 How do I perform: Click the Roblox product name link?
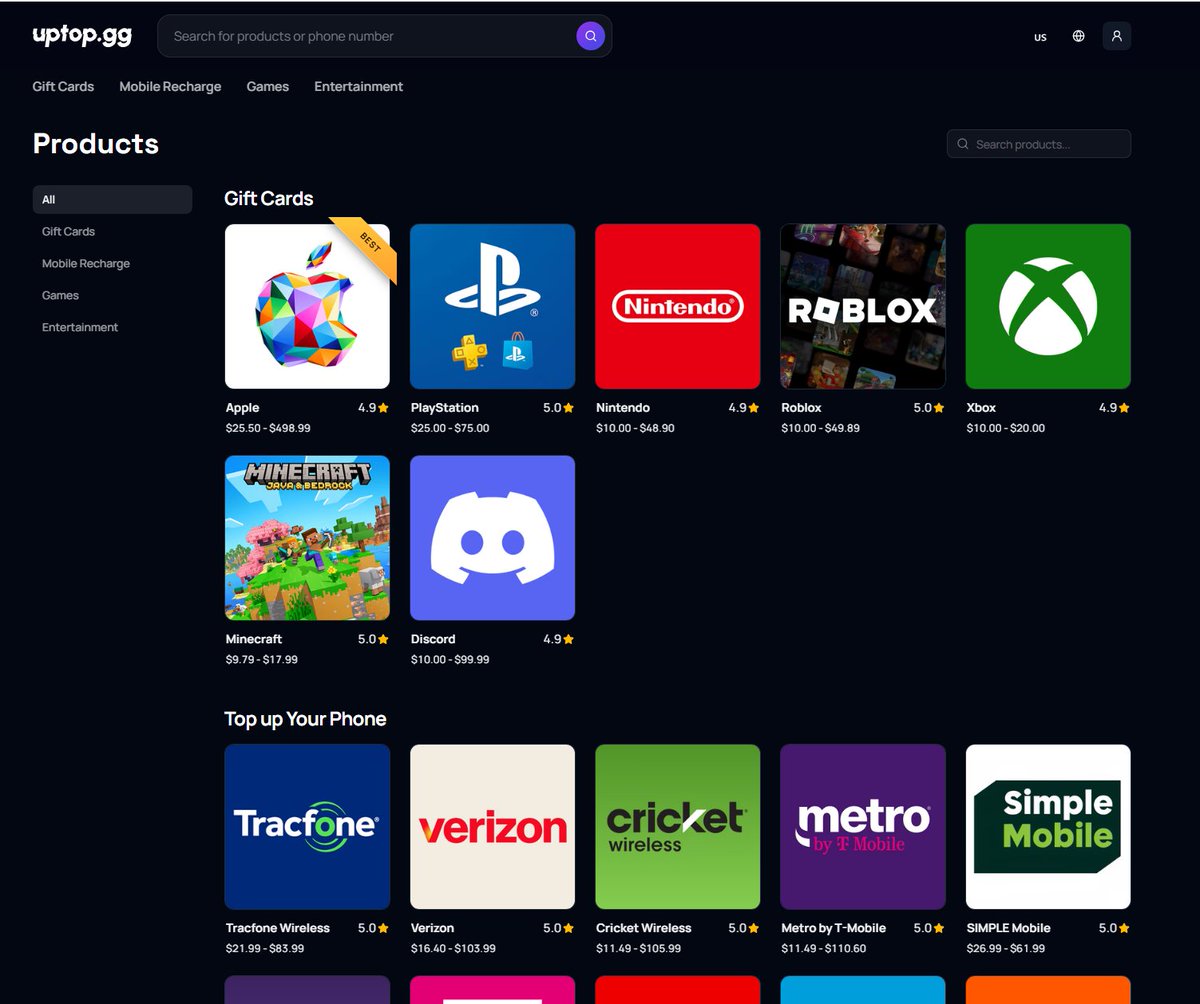[802, 408]
